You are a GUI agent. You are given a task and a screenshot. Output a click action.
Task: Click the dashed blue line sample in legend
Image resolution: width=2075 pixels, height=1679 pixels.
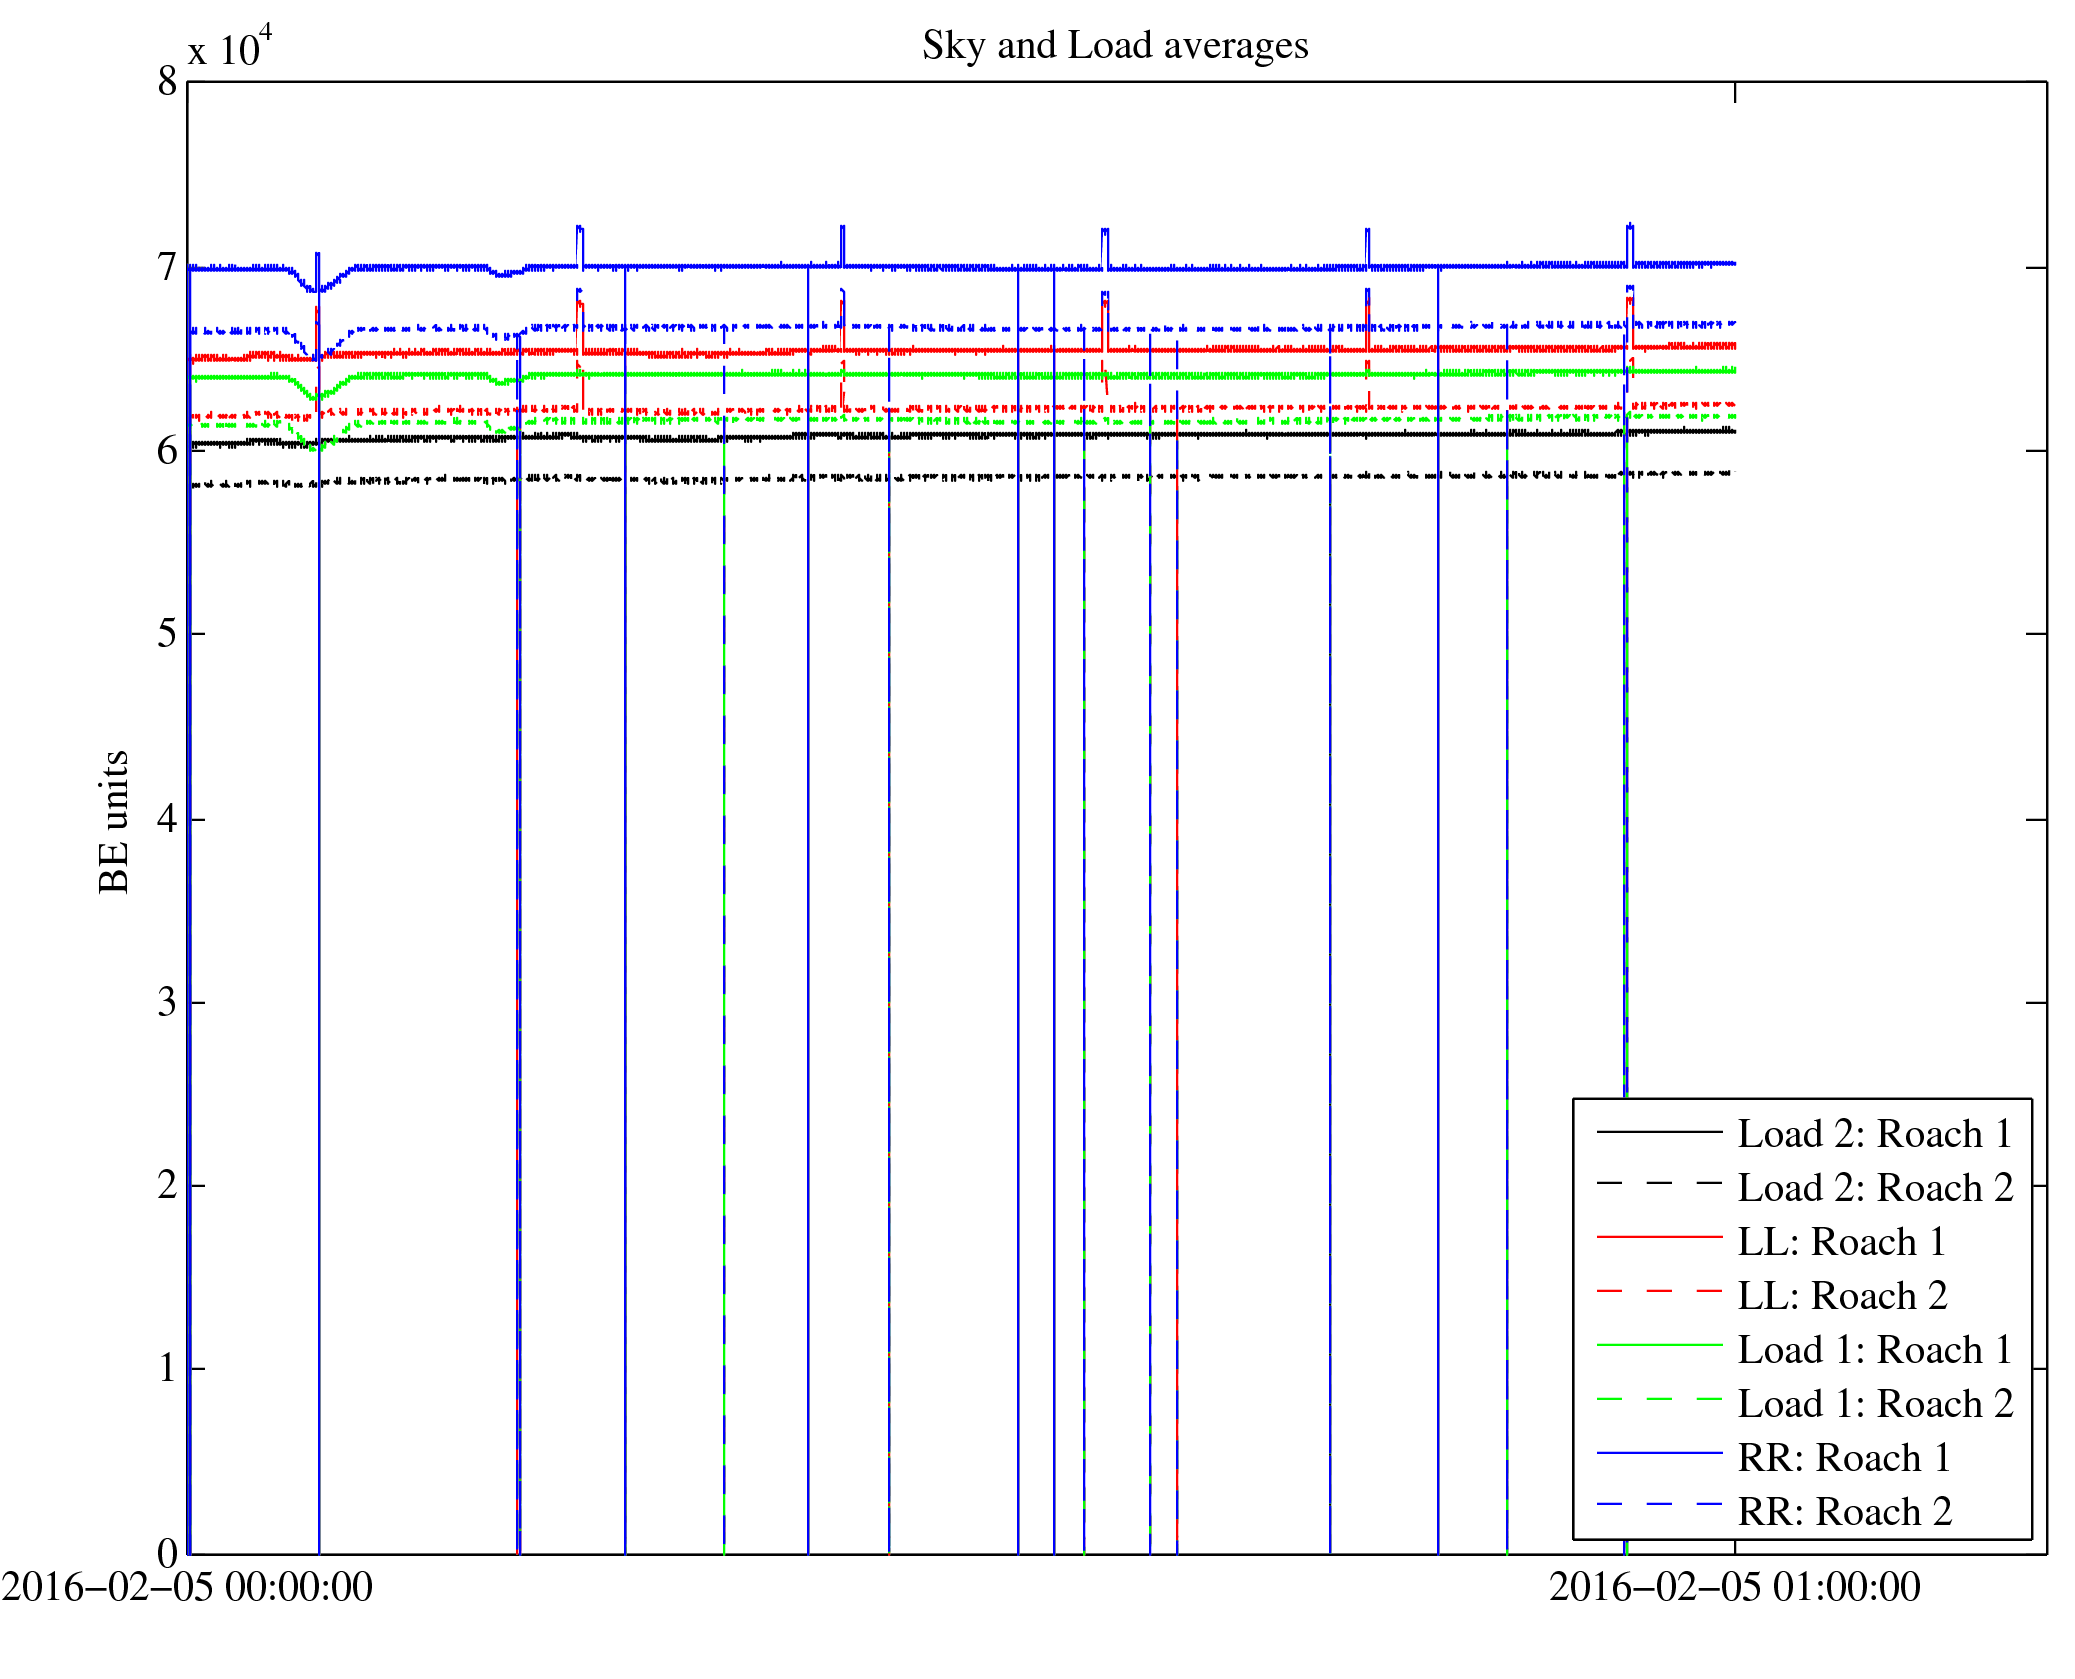pyautogui.click(x=1659, y=1505)
